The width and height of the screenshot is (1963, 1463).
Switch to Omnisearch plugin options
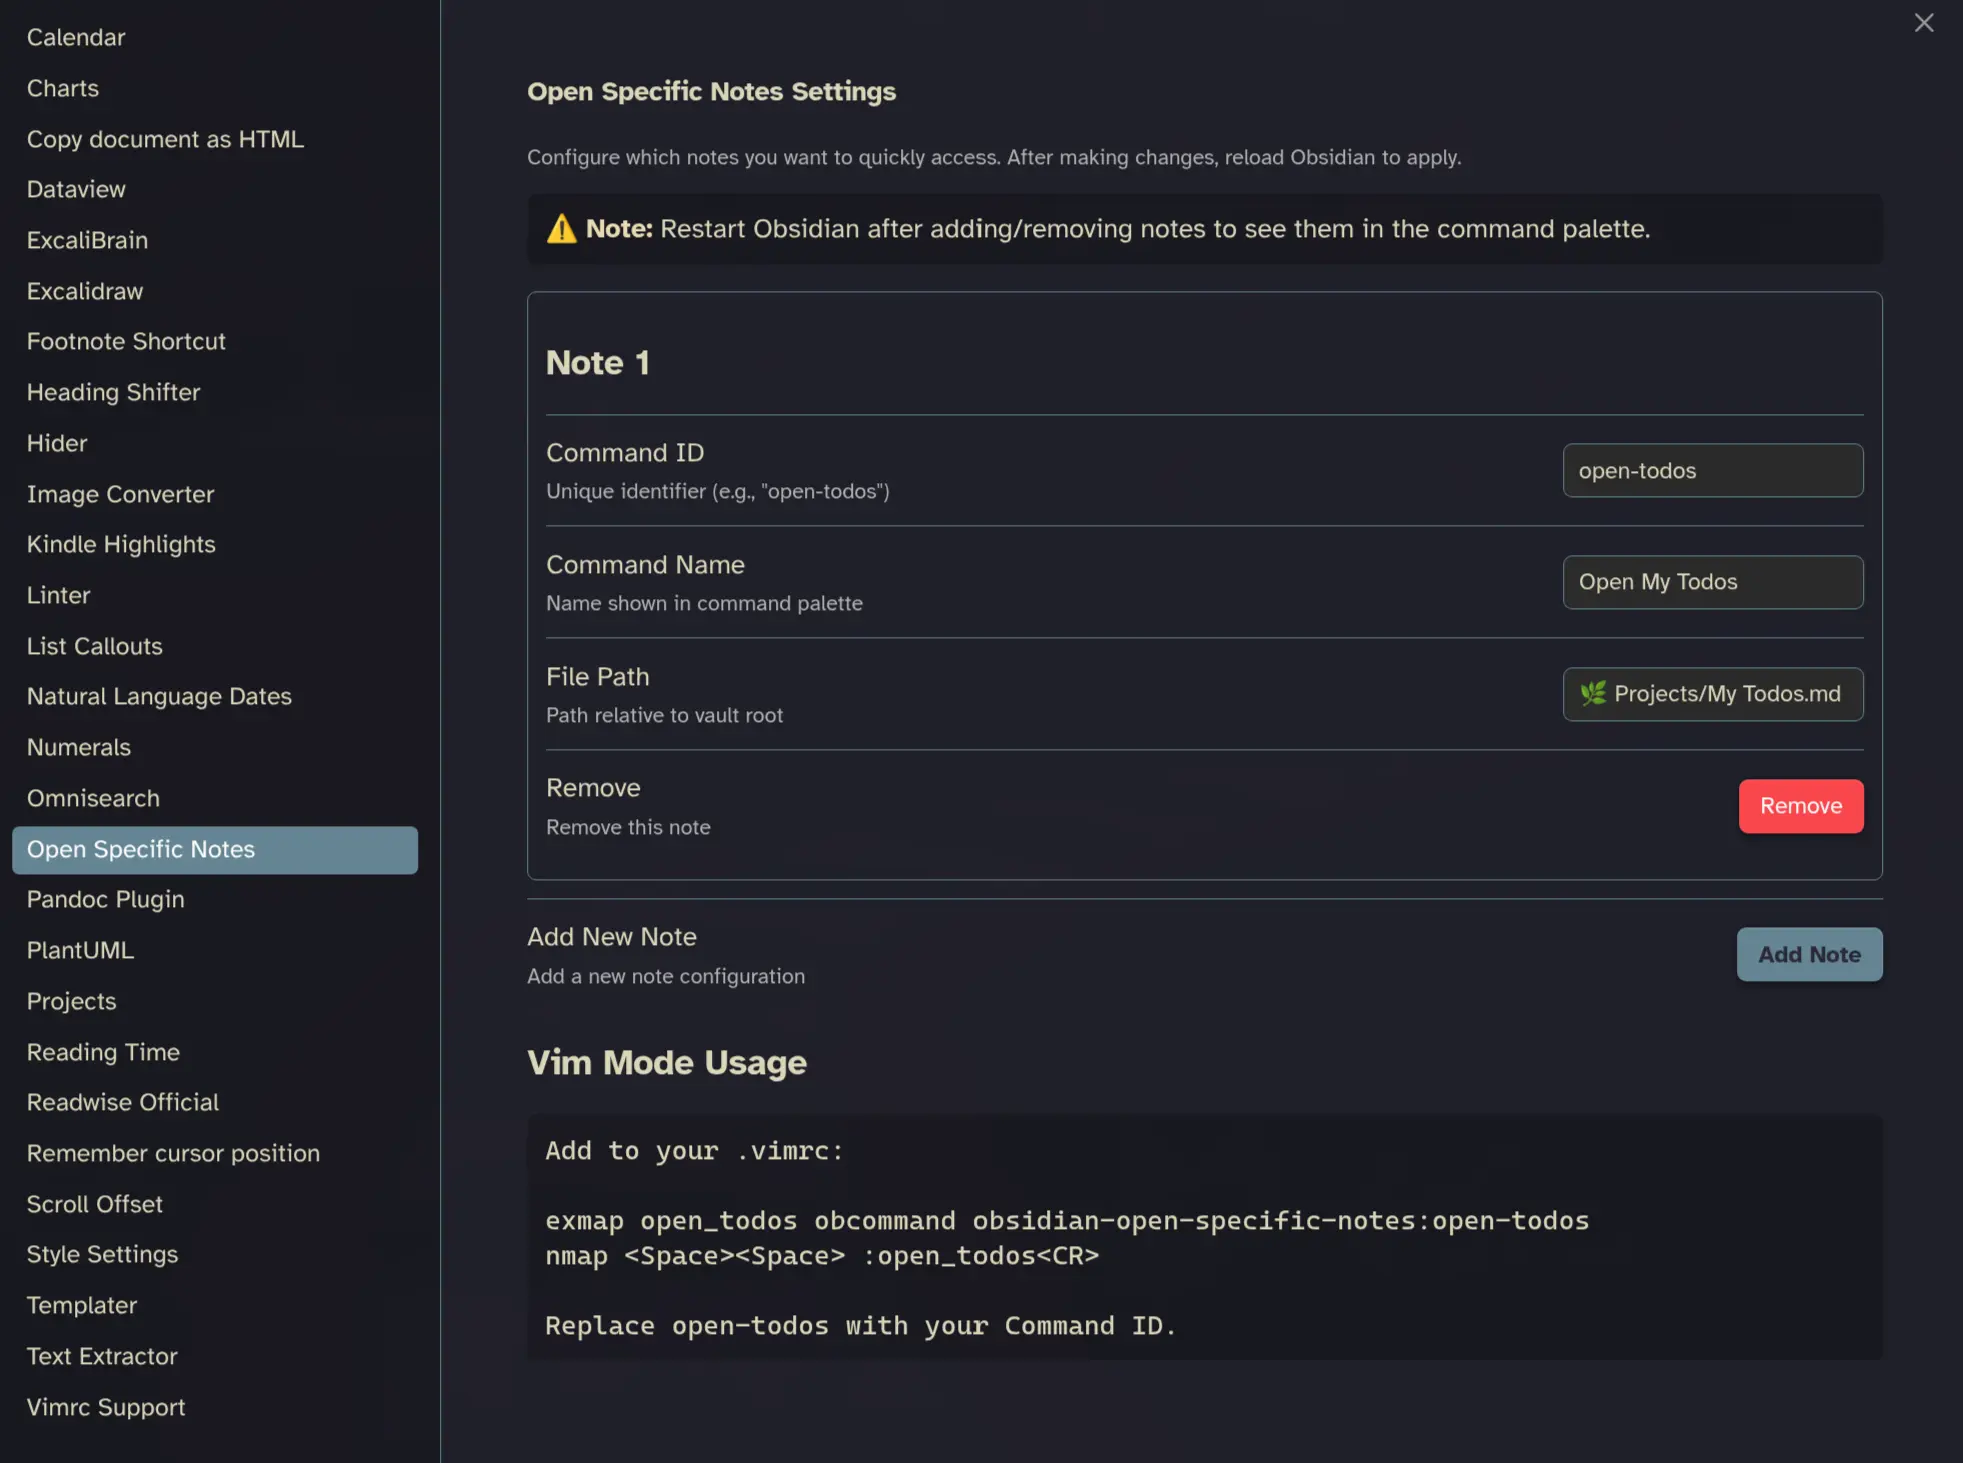[x=93, y=798]
